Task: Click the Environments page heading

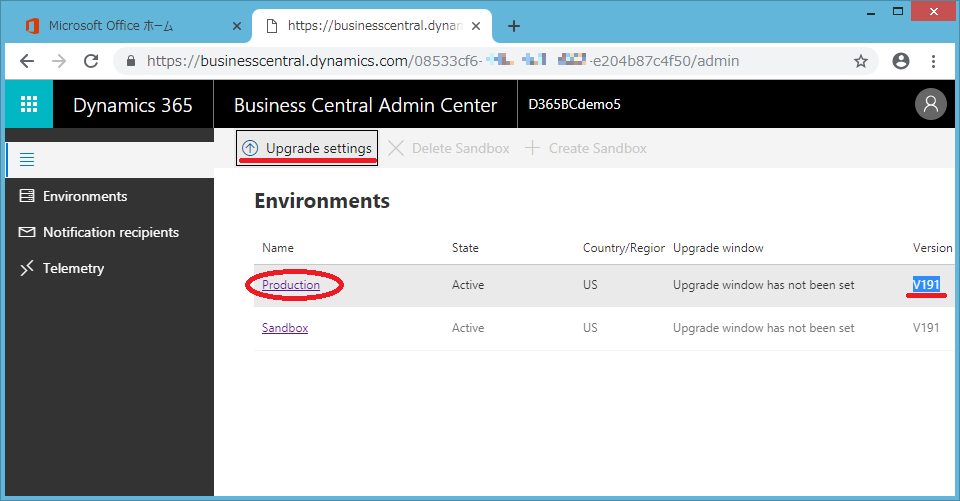Action: tap(322, 201)
